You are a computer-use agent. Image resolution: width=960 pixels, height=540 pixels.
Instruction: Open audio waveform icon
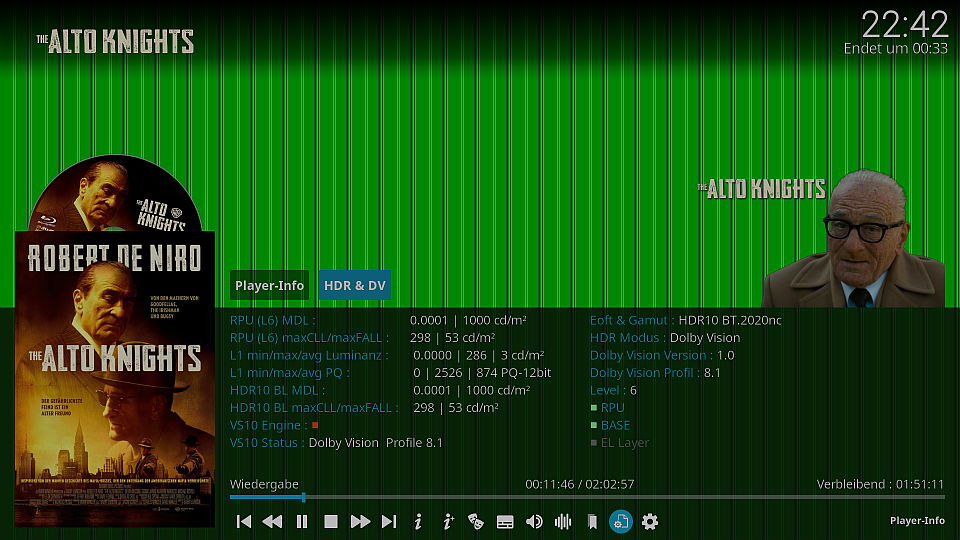(563, 522)
